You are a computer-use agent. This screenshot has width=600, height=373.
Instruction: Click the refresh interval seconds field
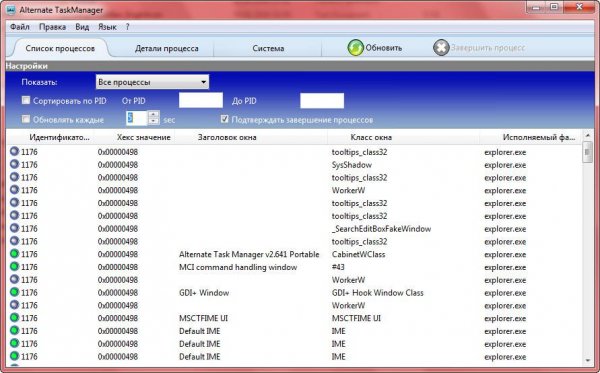pyautogui.click(x=137, y=118)
